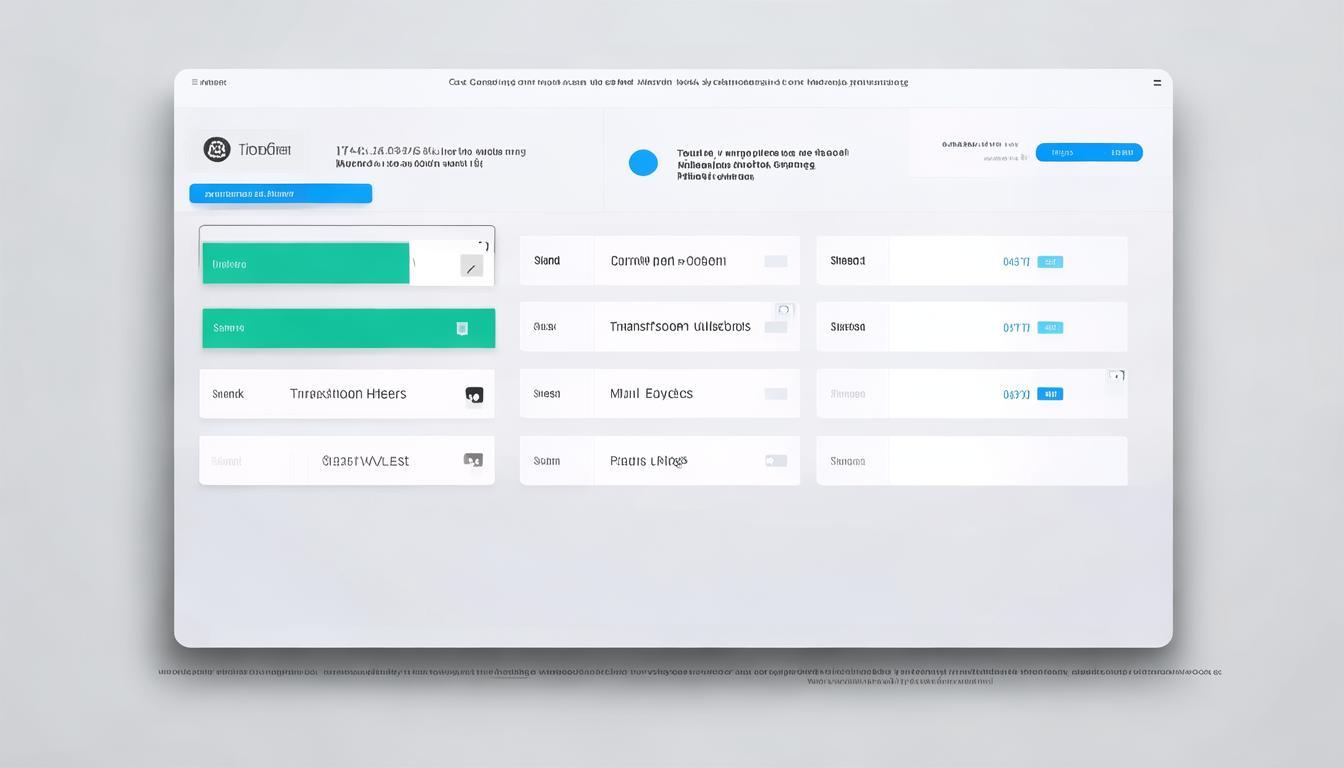Viewport: 1344px width, 768px height.
Task: Open the menu icon at top-right of window
Action: click(x=1157, y=83)
